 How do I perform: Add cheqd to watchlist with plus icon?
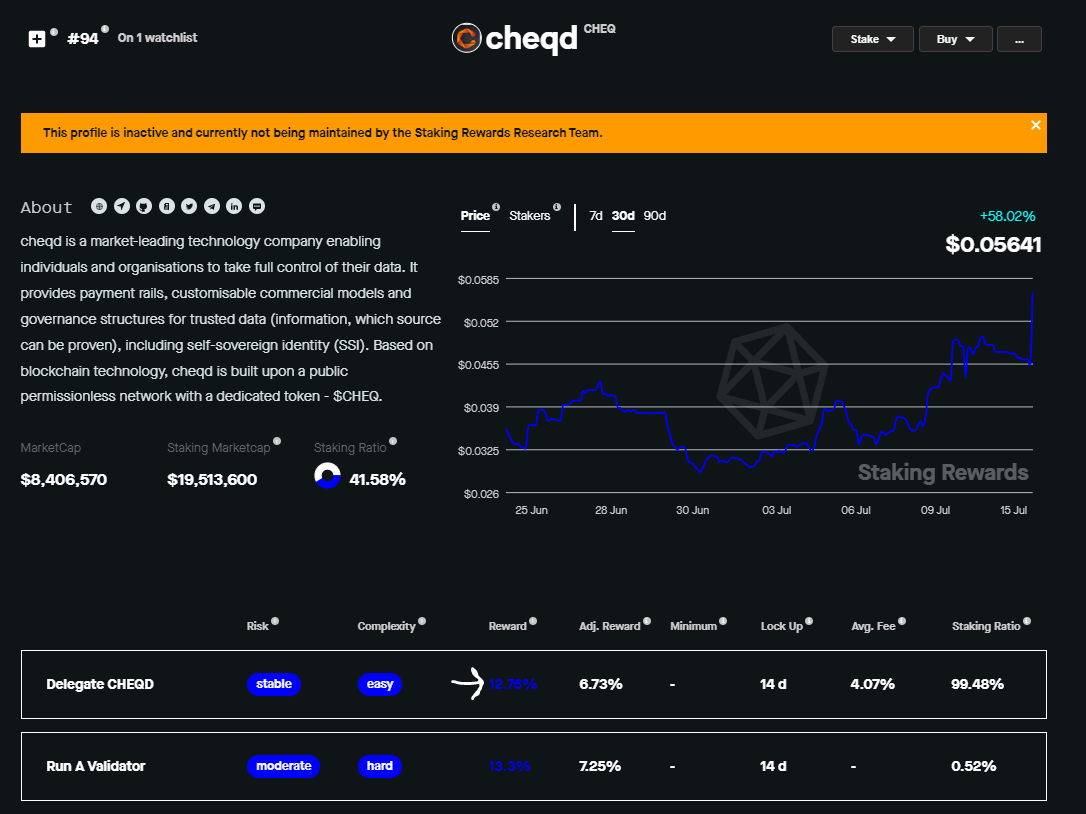pyautogui.click(x=37, y=39)
